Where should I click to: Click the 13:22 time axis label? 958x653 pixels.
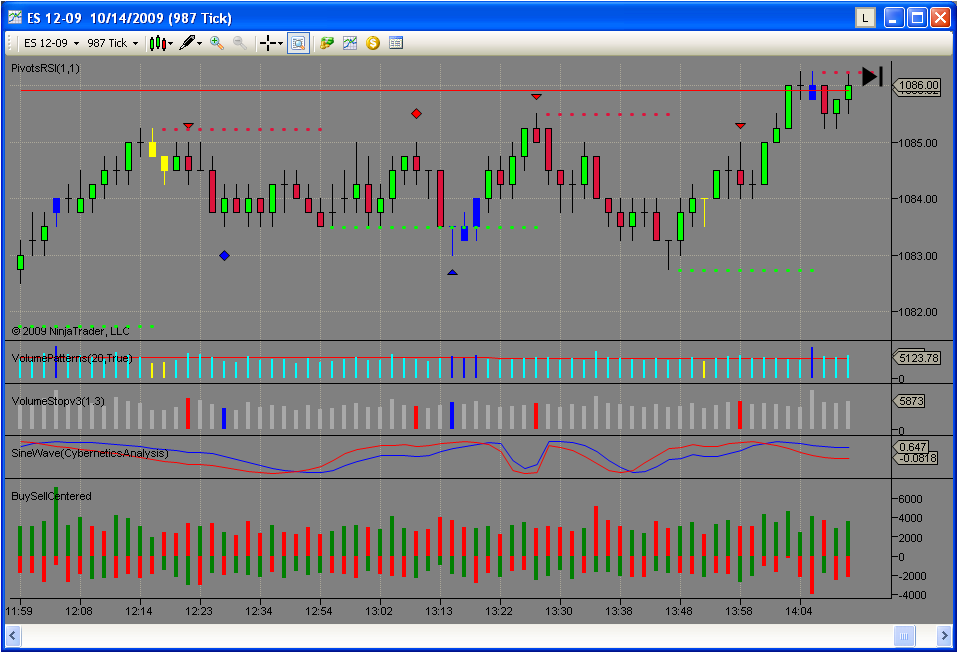tap(499, 611)
